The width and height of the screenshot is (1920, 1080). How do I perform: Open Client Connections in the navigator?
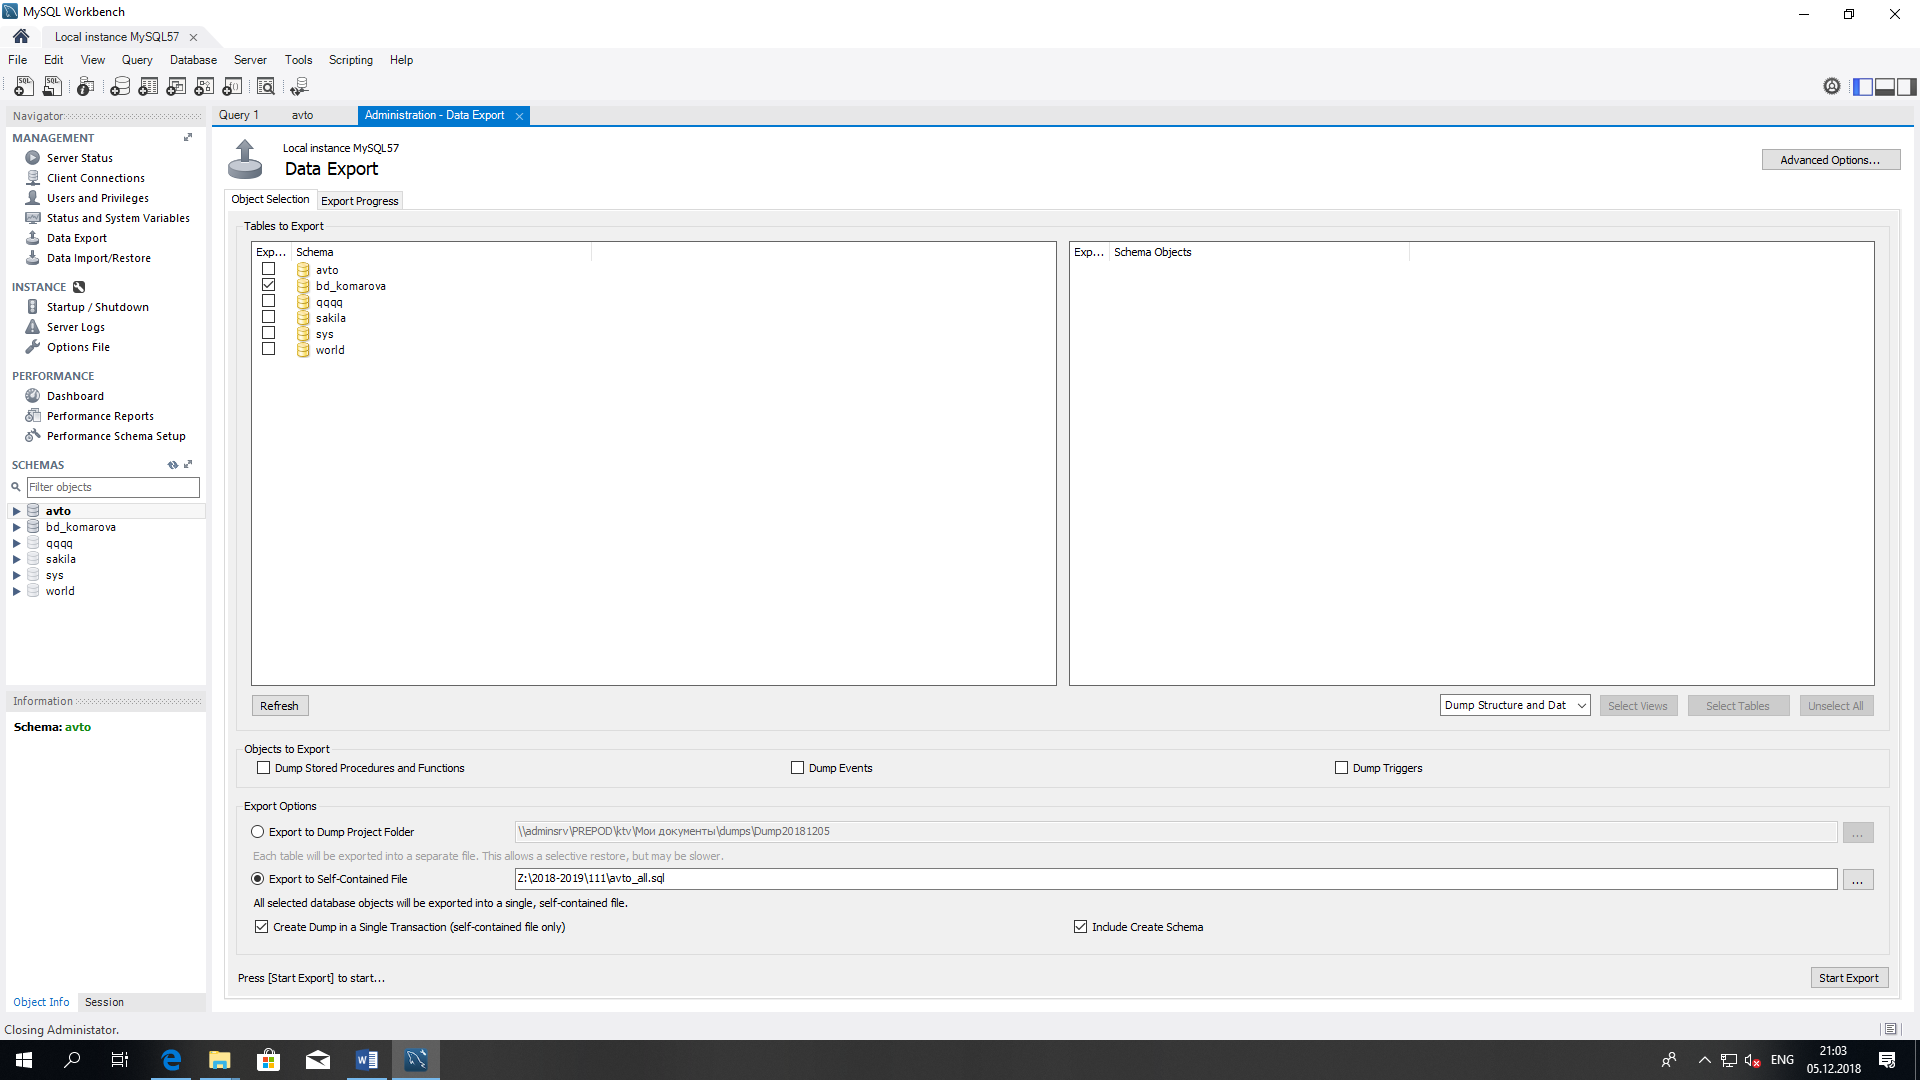click(95, 178)
